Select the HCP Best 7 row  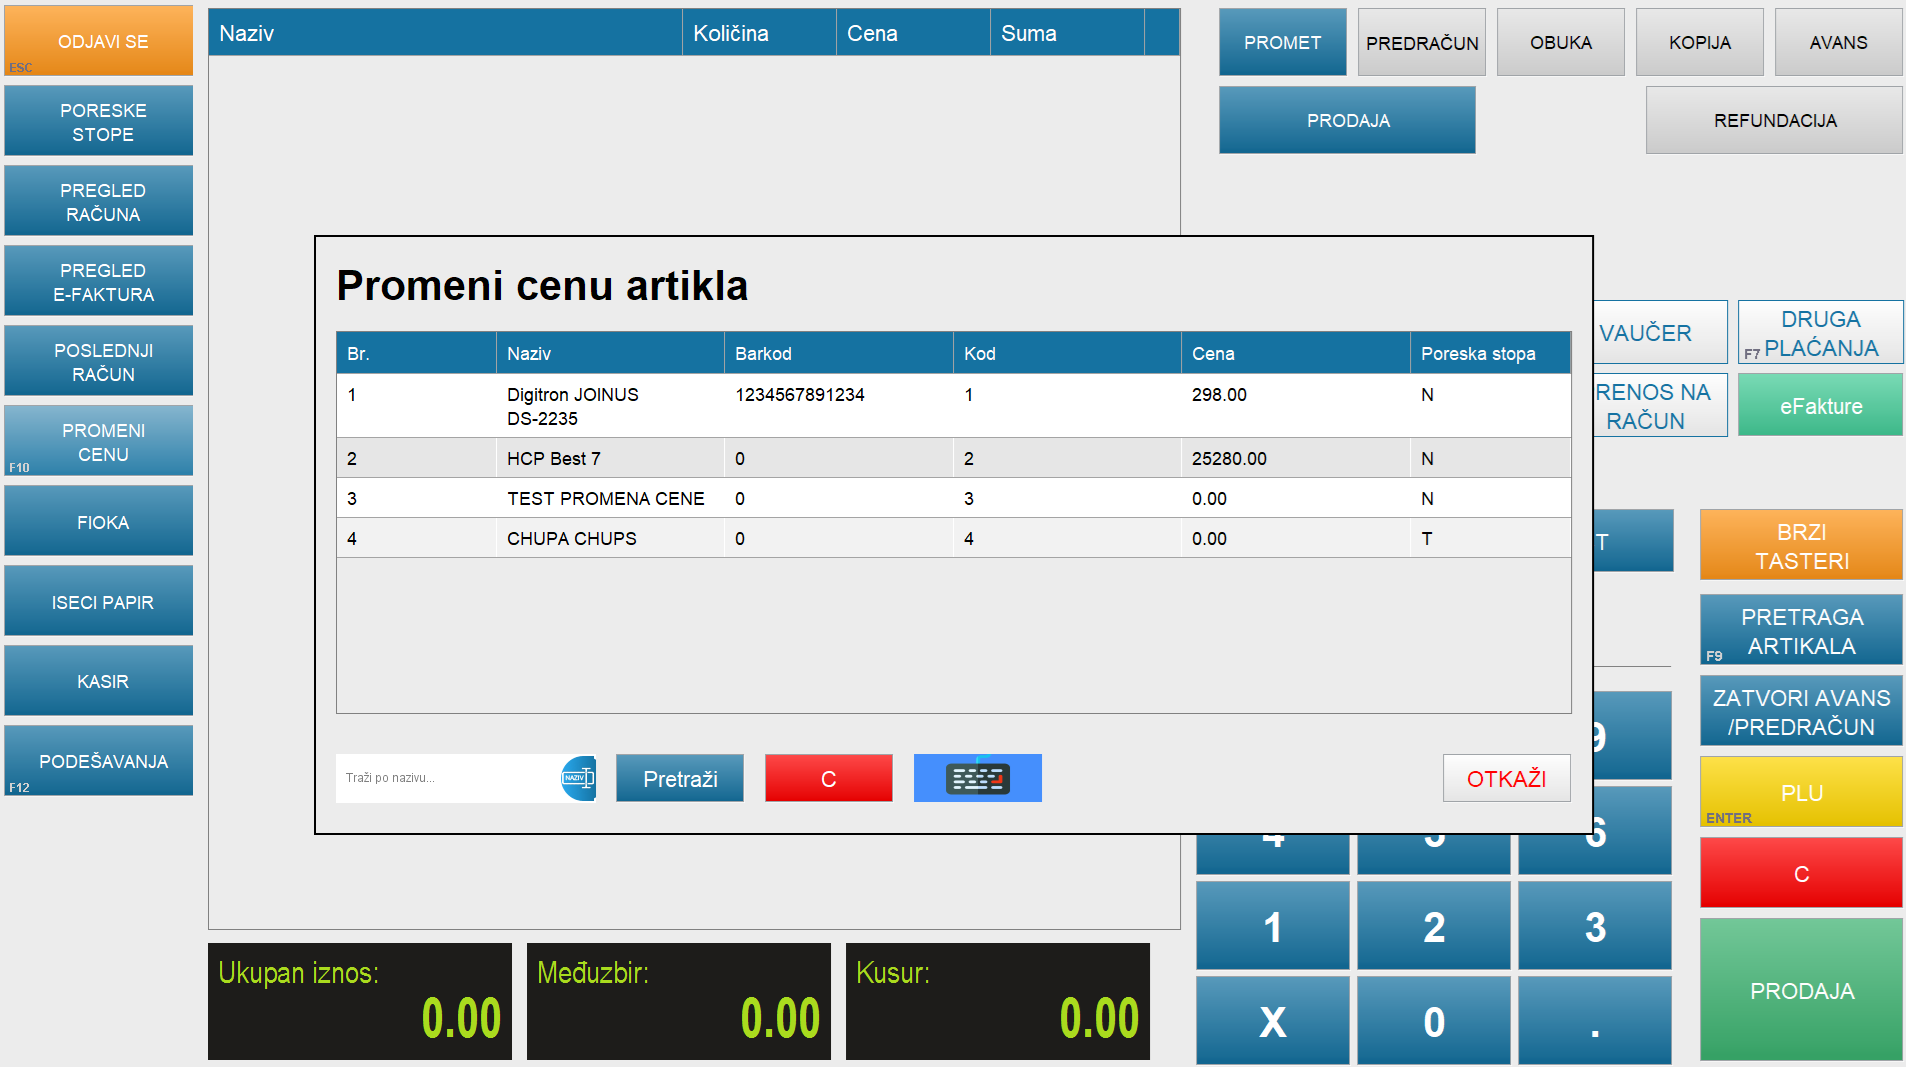click(x=953, y=458)
